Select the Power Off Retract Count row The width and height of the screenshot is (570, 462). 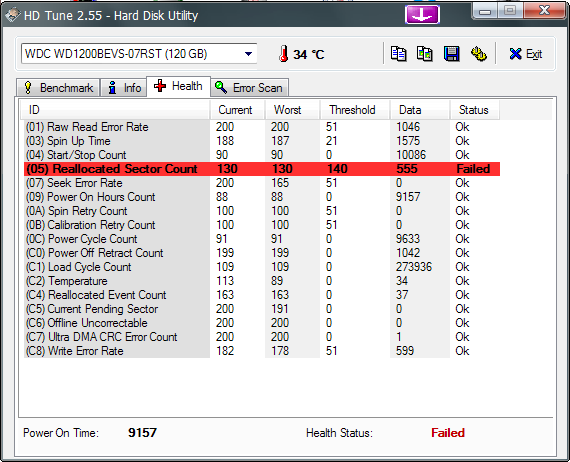262,253
